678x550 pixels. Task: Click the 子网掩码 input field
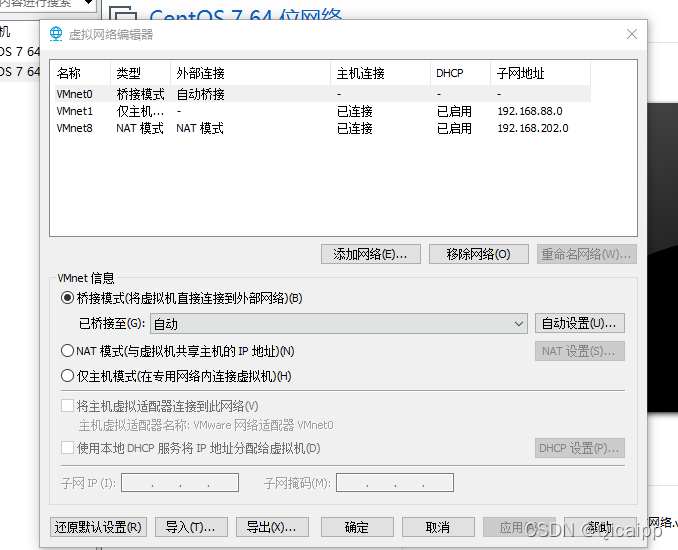[x=395, y=483]
